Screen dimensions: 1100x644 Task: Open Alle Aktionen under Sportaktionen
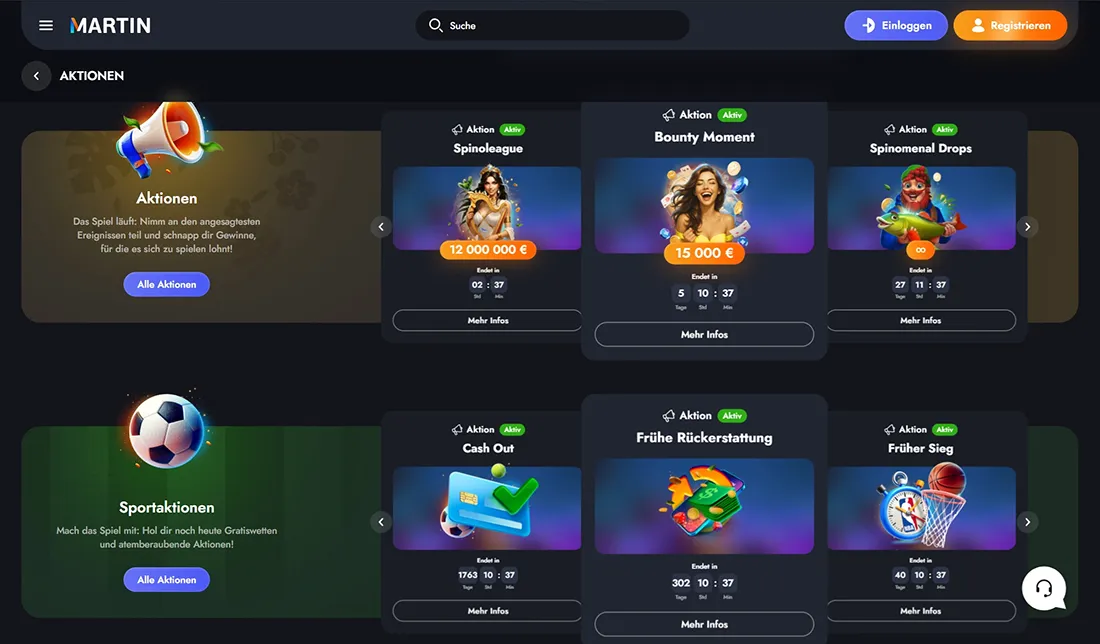(x=167, y=579)
